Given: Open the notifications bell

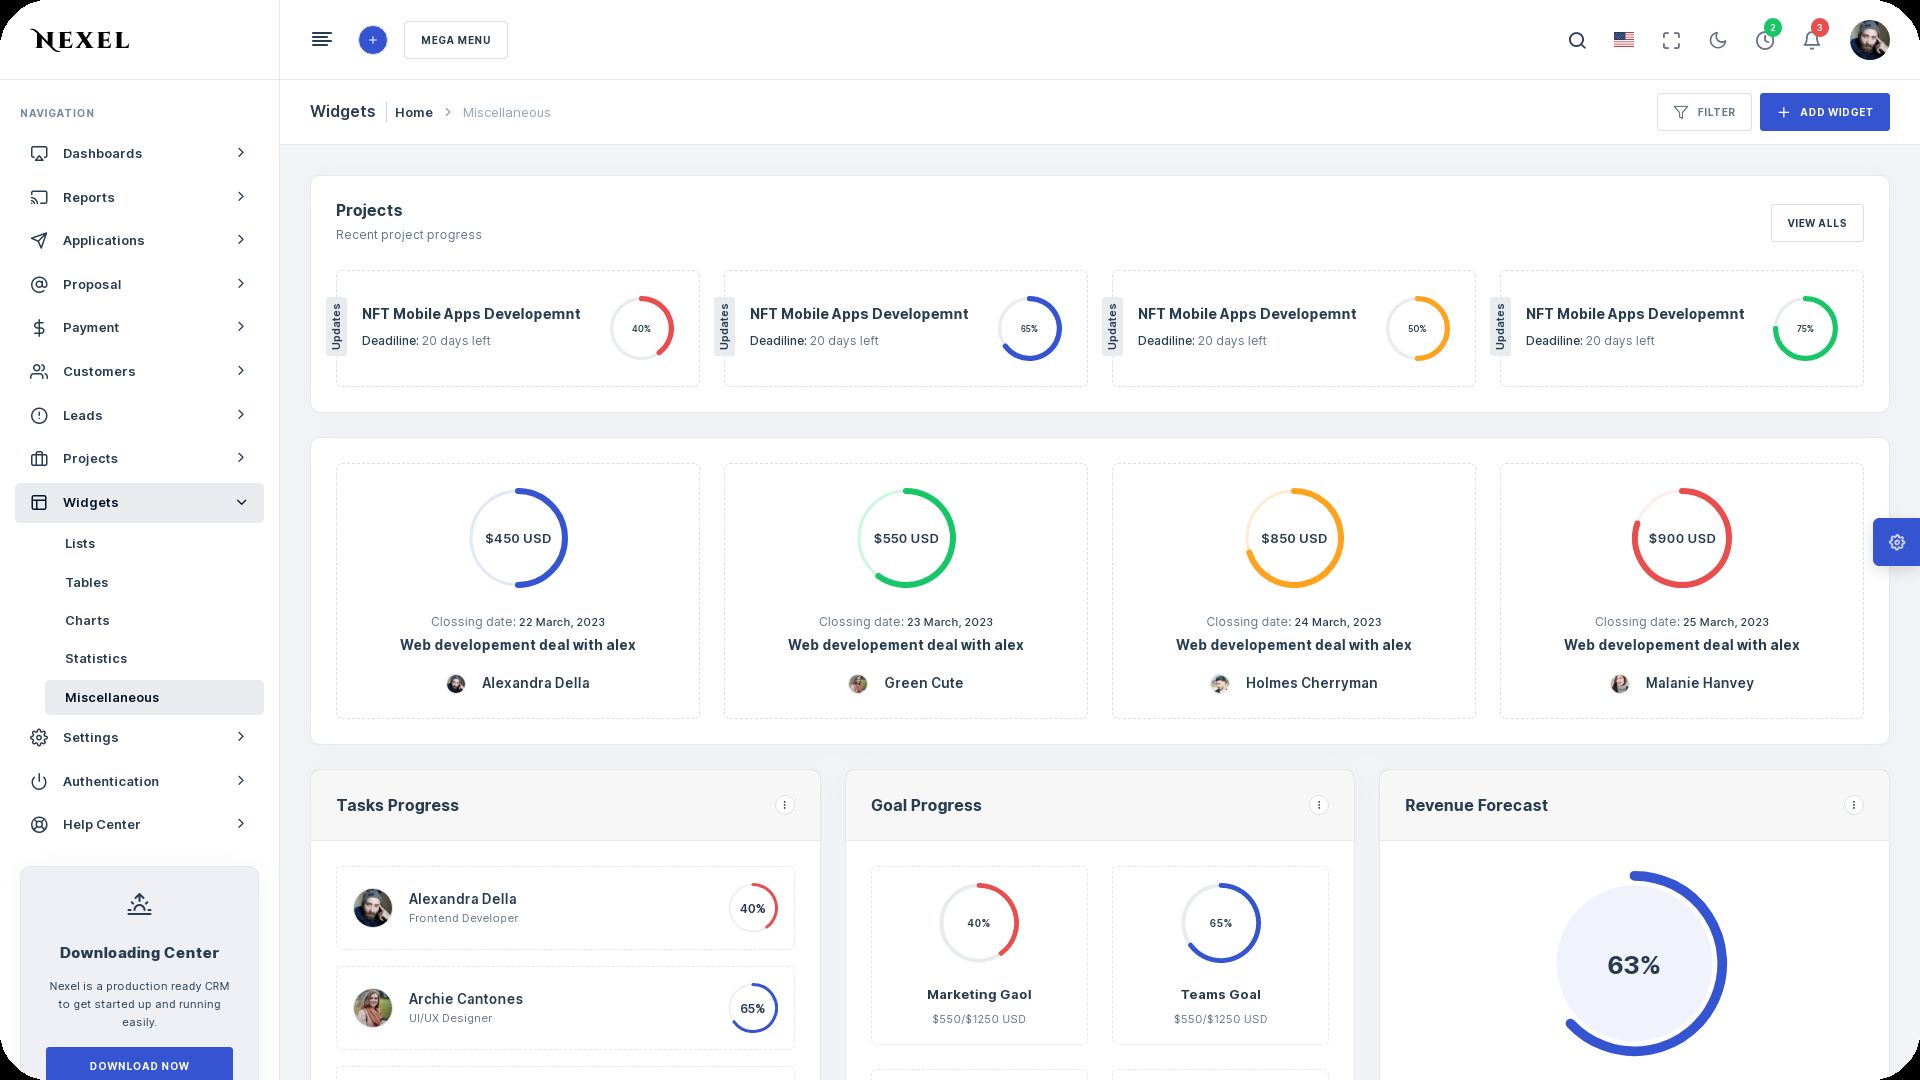Looking at the screenshot, I should tap(1811, 40).
